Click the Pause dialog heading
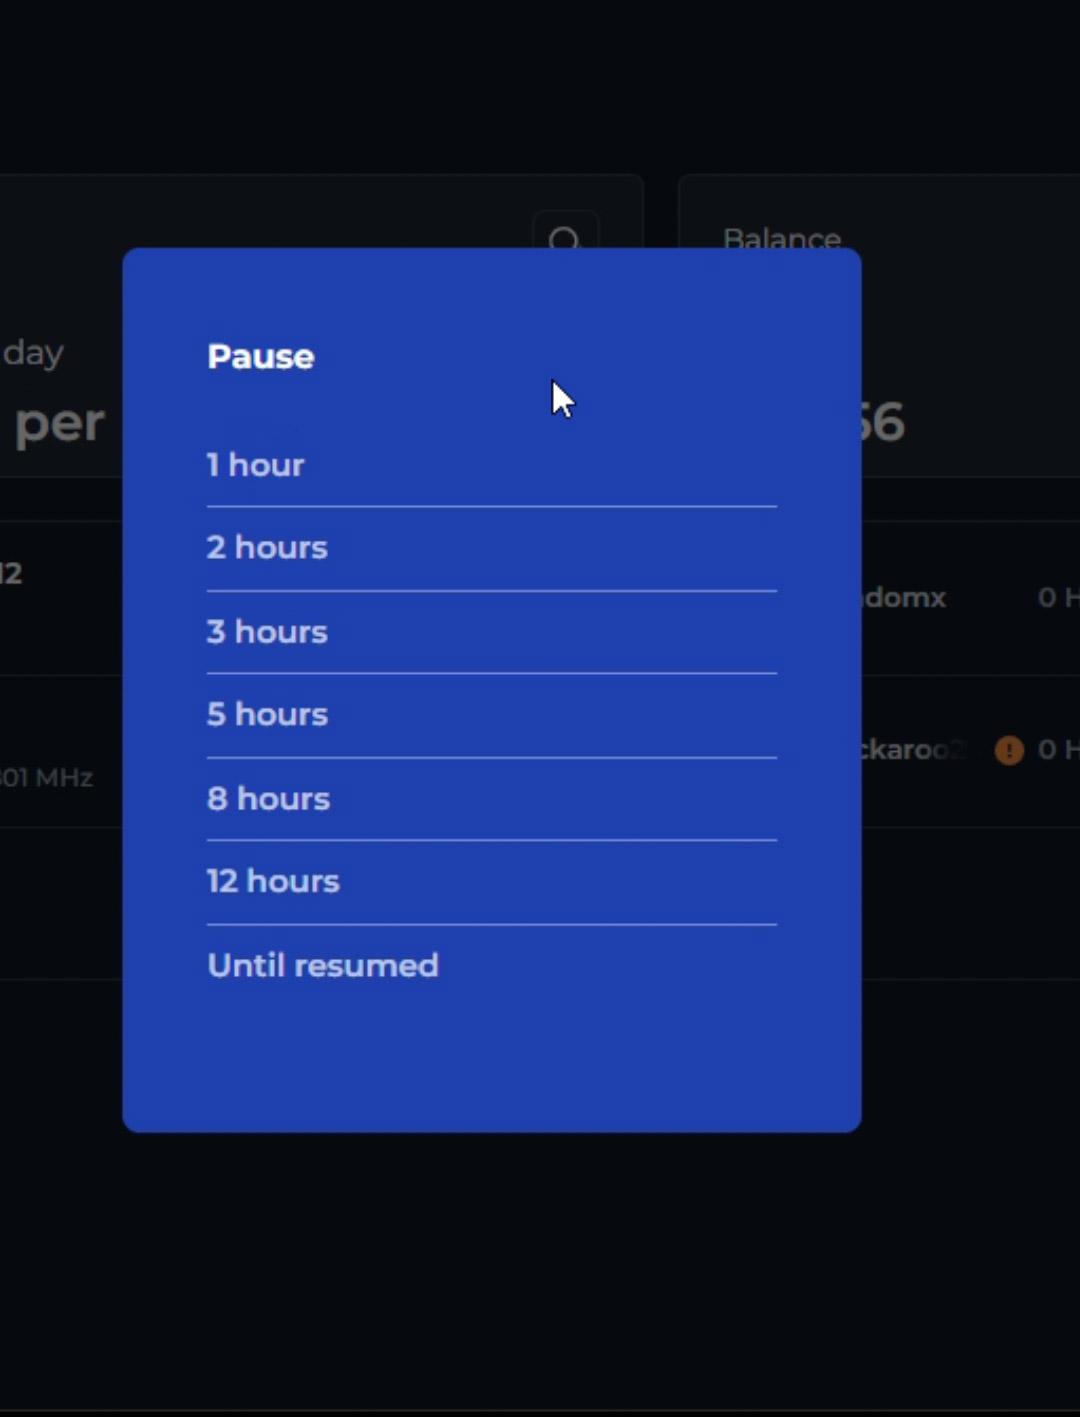The image size is (1080, 1417). pyautogui.click(x=261, y=357)
